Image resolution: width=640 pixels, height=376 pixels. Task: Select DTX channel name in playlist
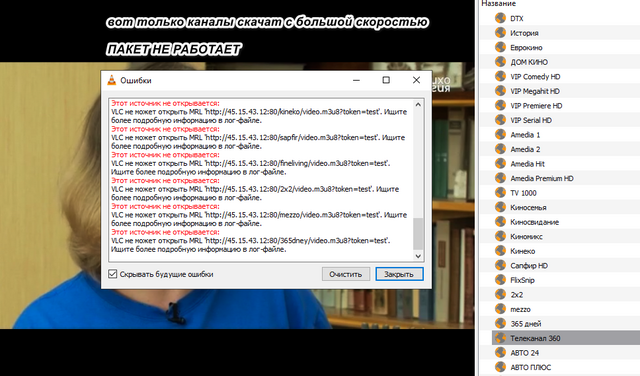click(x=517, y=18)
